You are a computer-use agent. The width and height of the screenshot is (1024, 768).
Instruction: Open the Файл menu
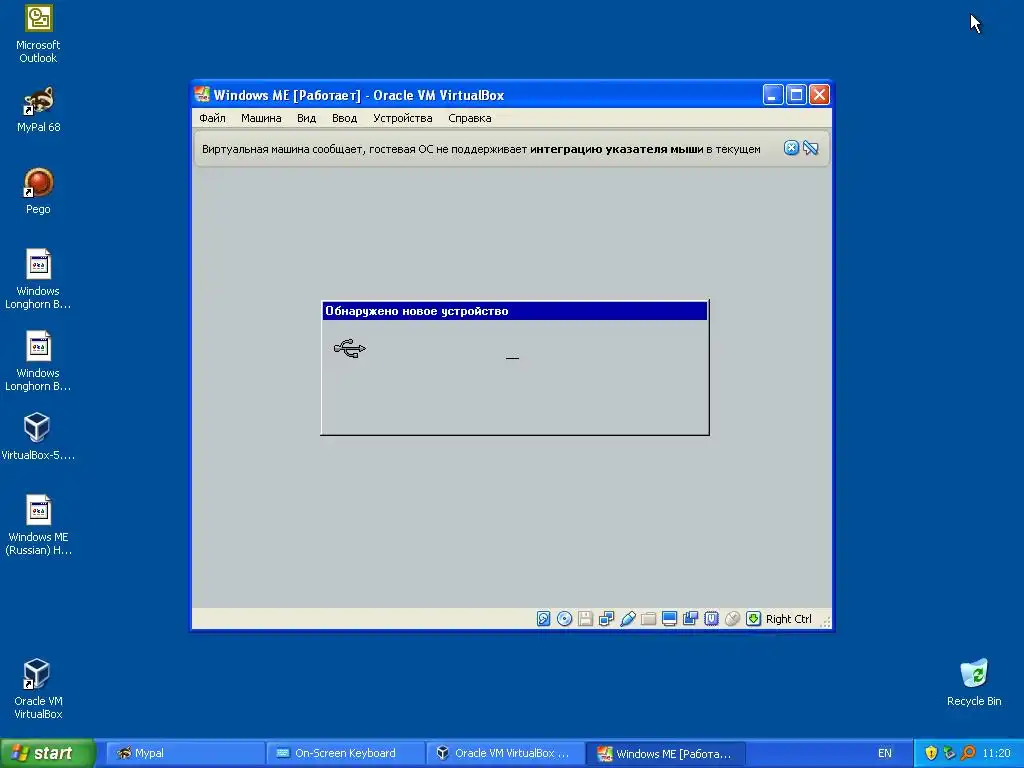(x=212, y=118)
